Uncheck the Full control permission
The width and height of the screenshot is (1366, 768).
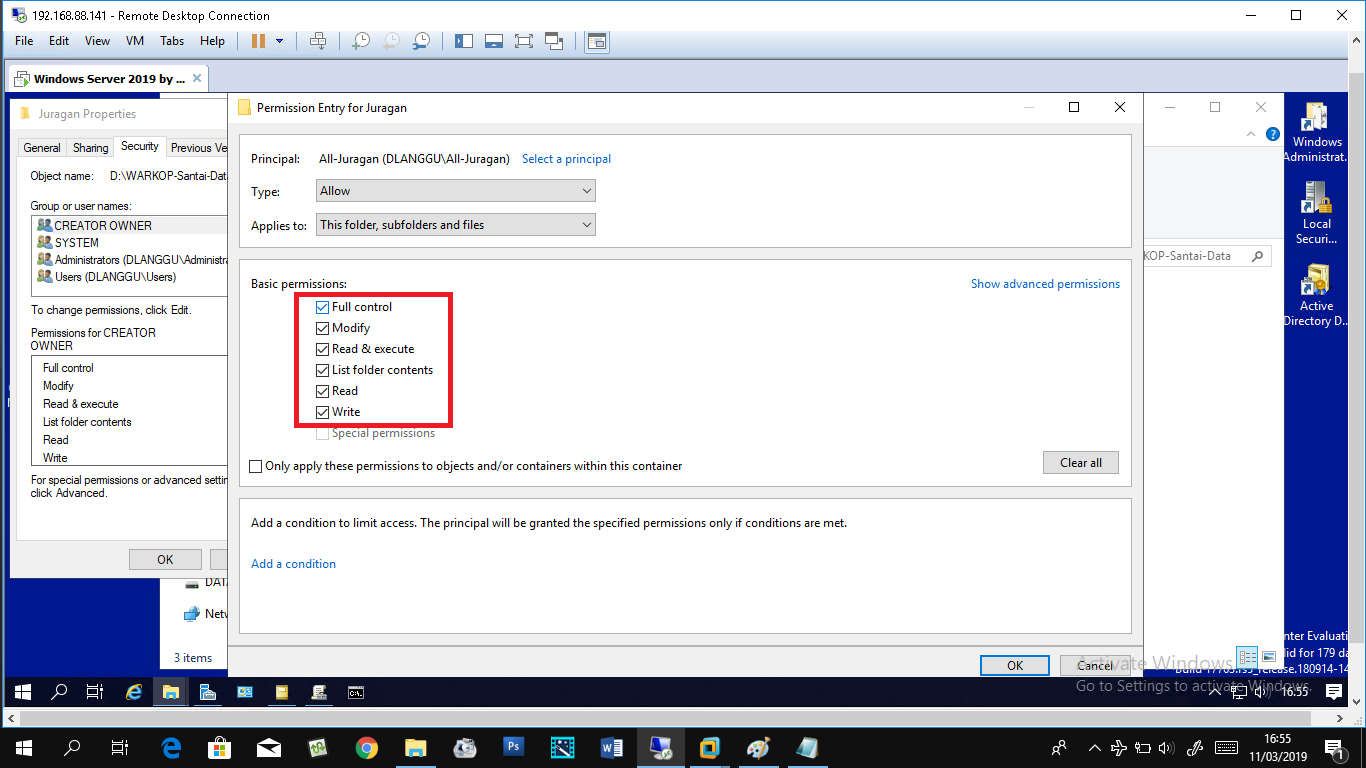[322, 307]
